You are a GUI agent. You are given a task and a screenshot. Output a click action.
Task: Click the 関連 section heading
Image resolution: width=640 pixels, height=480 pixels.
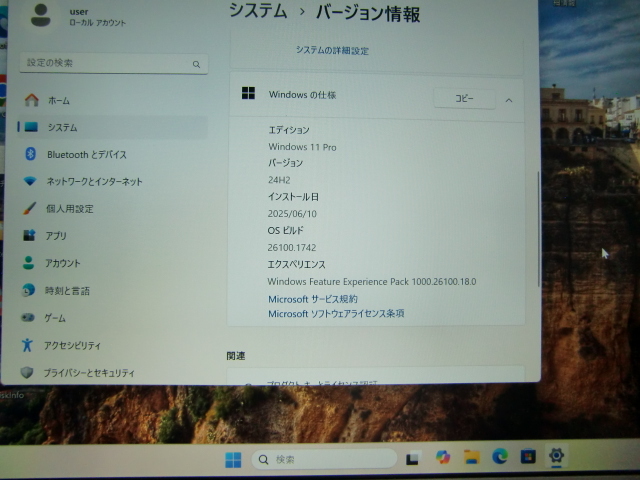(236, 356)
